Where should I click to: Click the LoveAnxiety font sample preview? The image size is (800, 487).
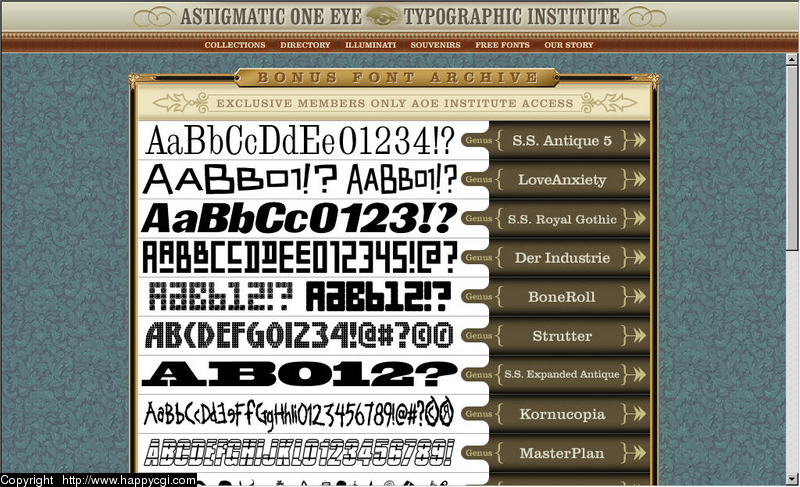tap(300, 179)
